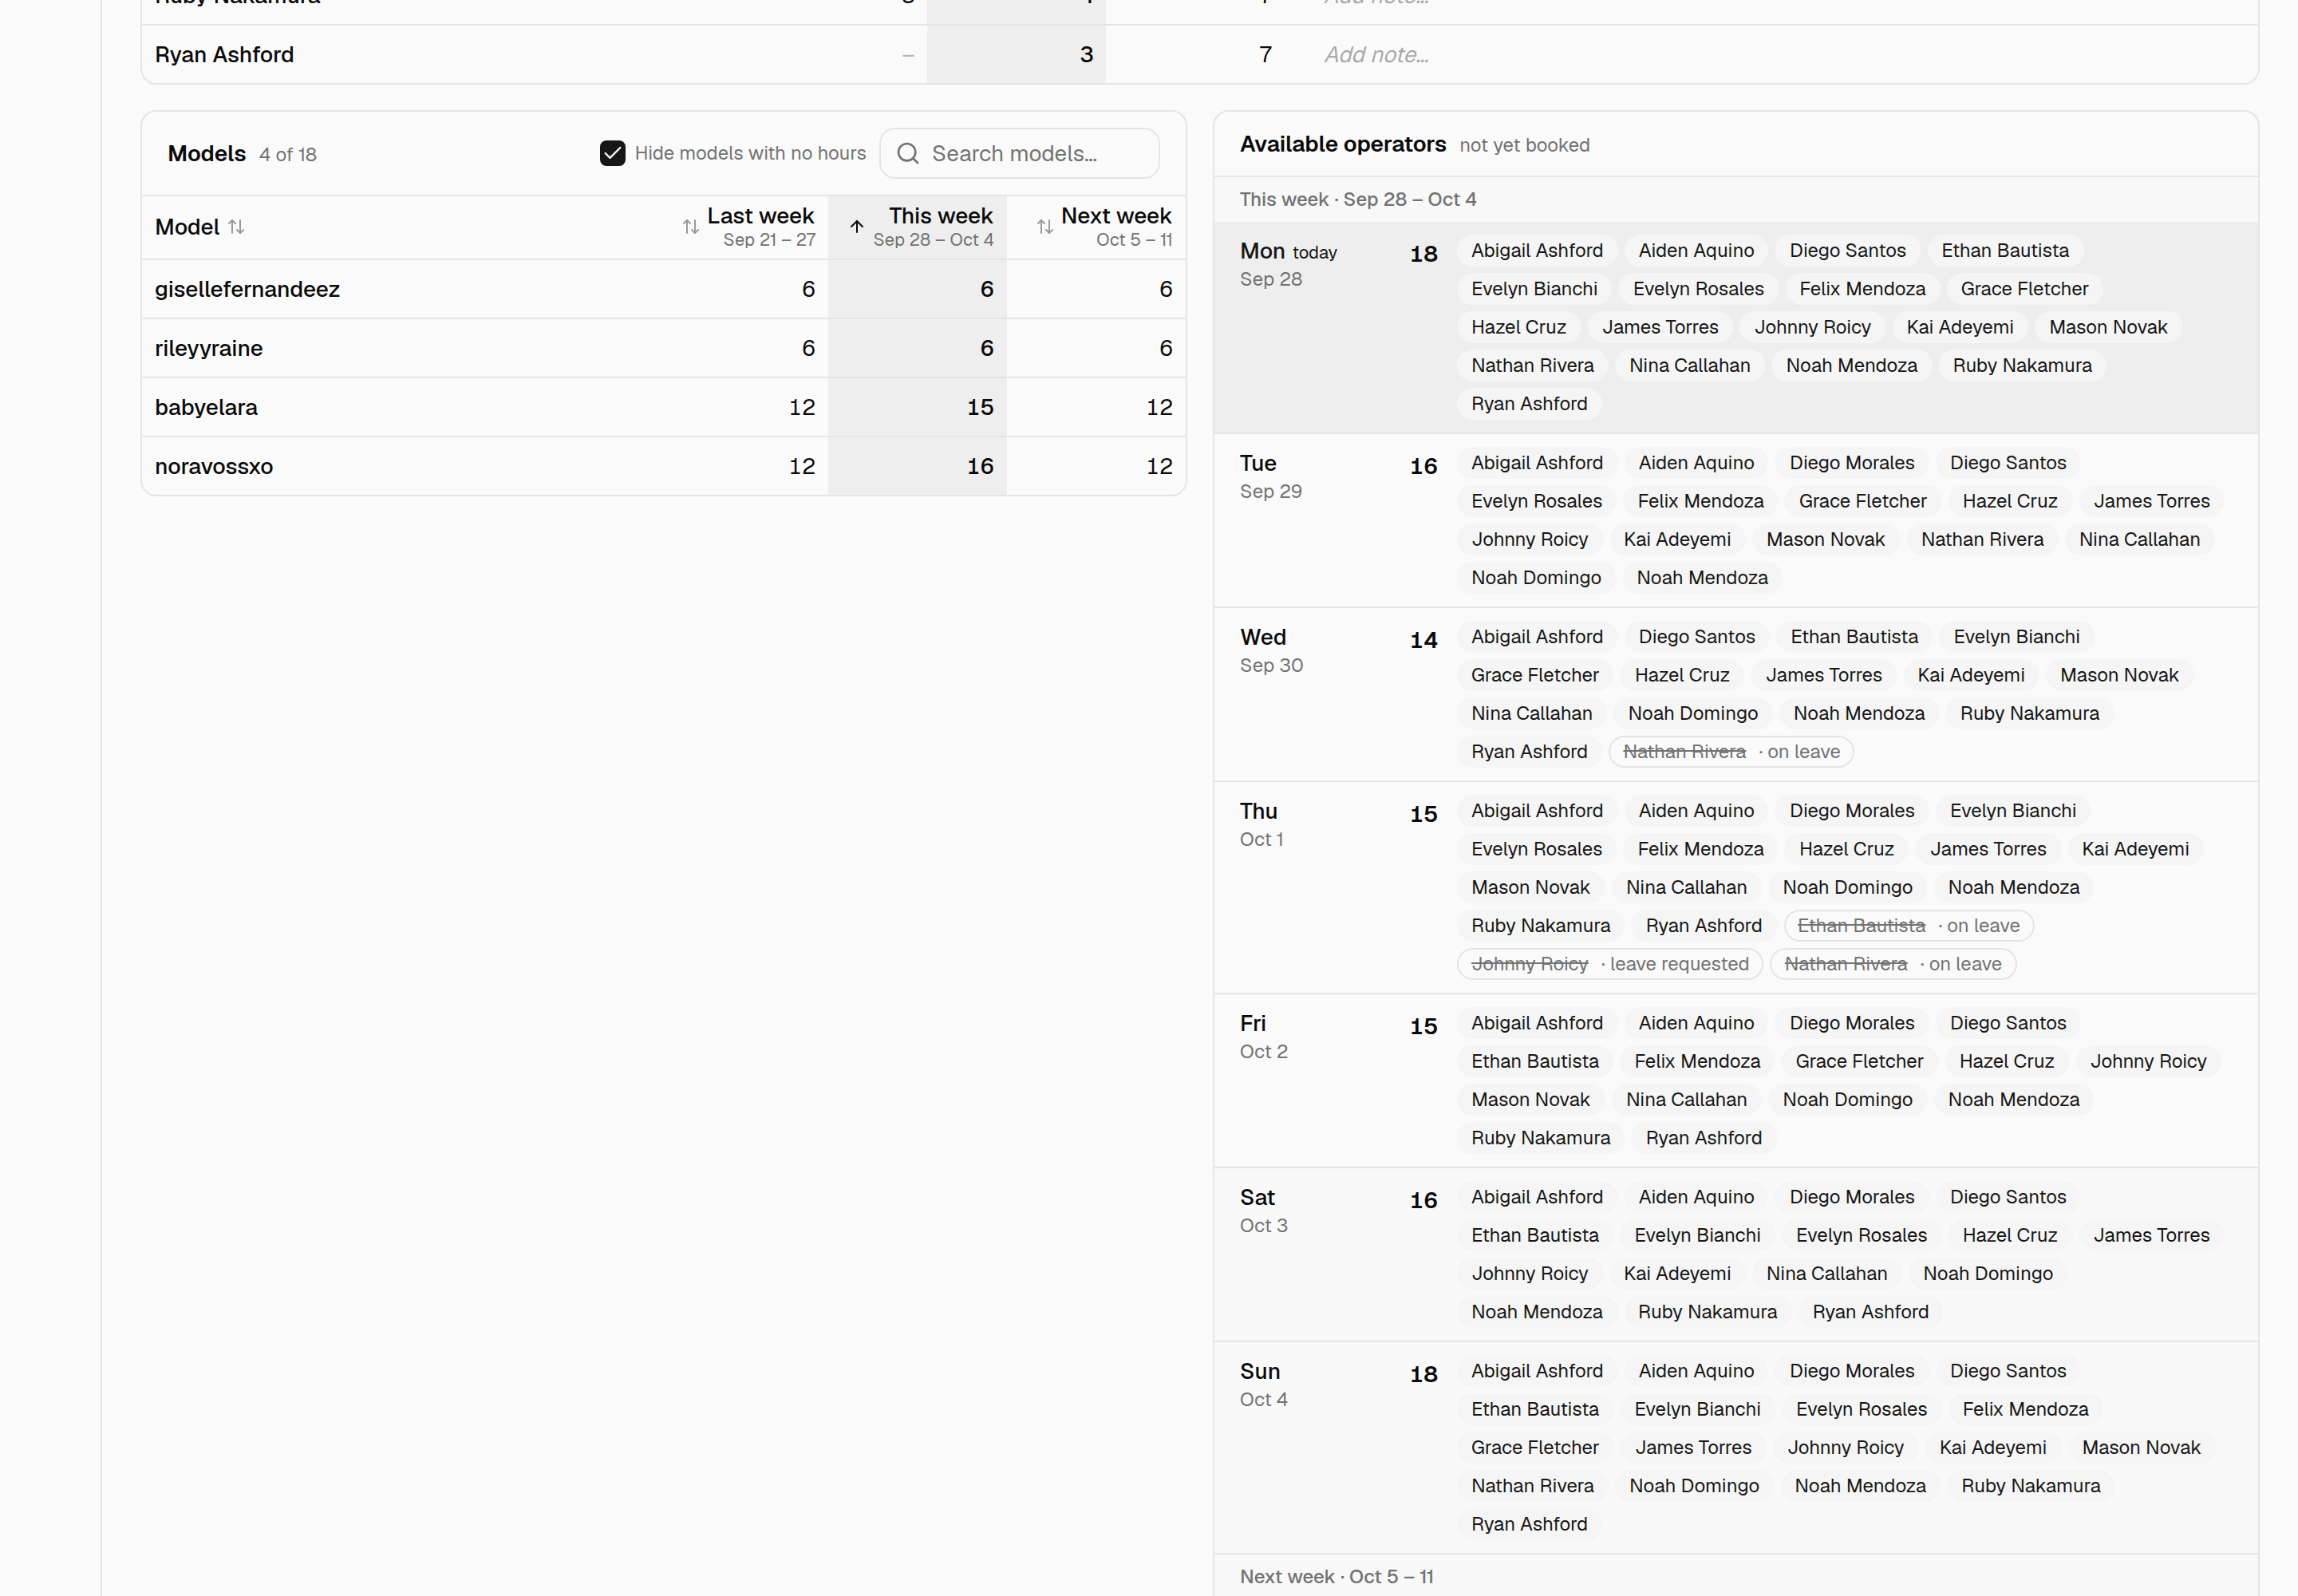Select Felix Mendoza chip on Sunday
The image size is (2298, 1596).
click(2024, 1409)
